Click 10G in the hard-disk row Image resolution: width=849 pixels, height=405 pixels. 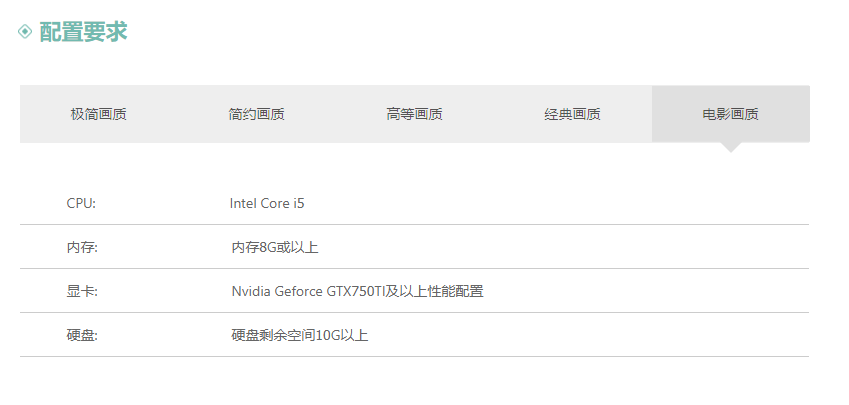tap(328, 336)
